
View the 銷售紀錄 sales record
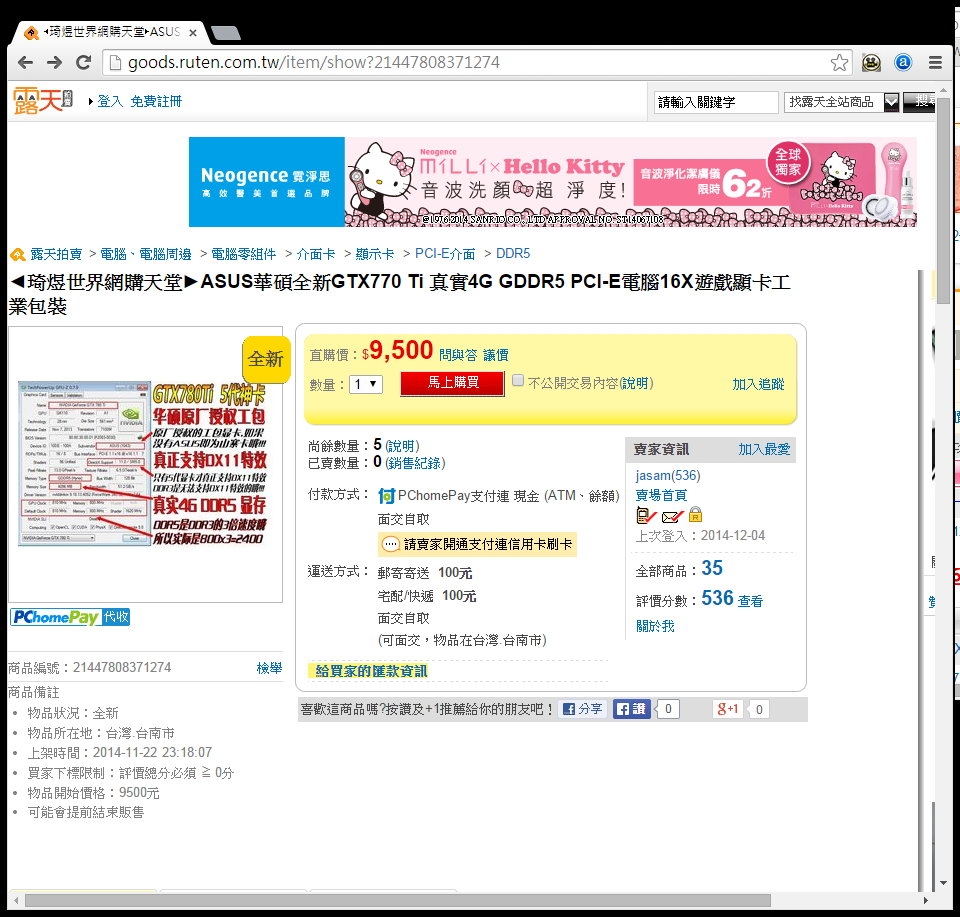415,463
